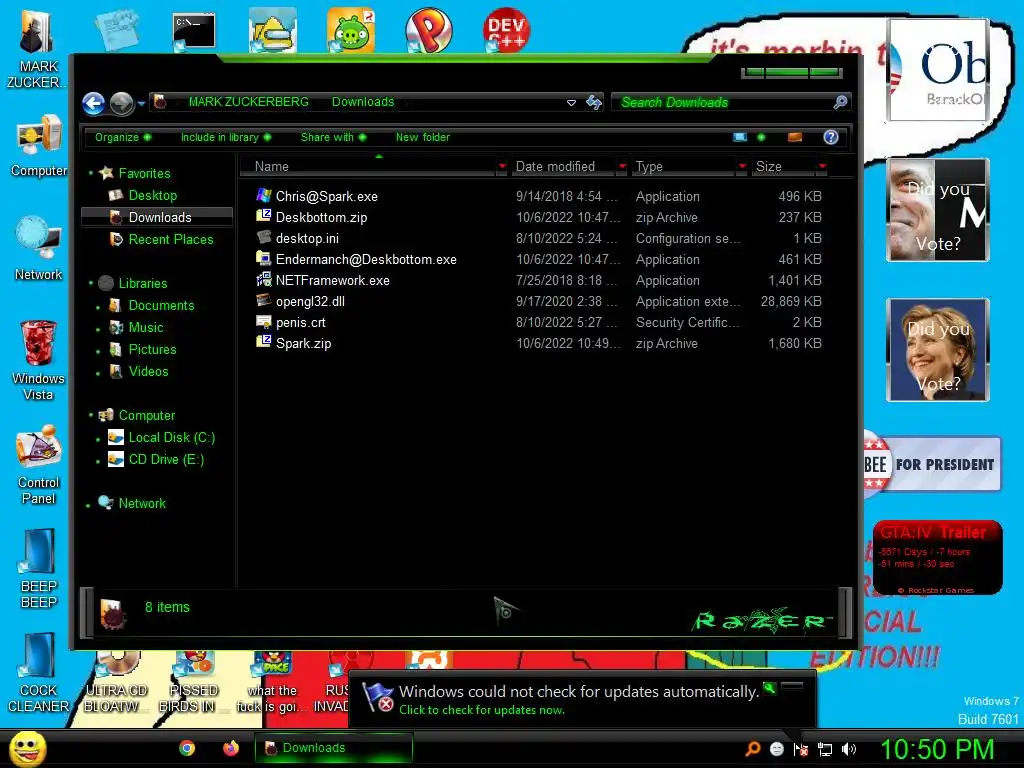Viewport: 1024px width, 768px height.
Task: Open the Type column filter dropdown
Action: pyautogui.click(x=742, y=167)
